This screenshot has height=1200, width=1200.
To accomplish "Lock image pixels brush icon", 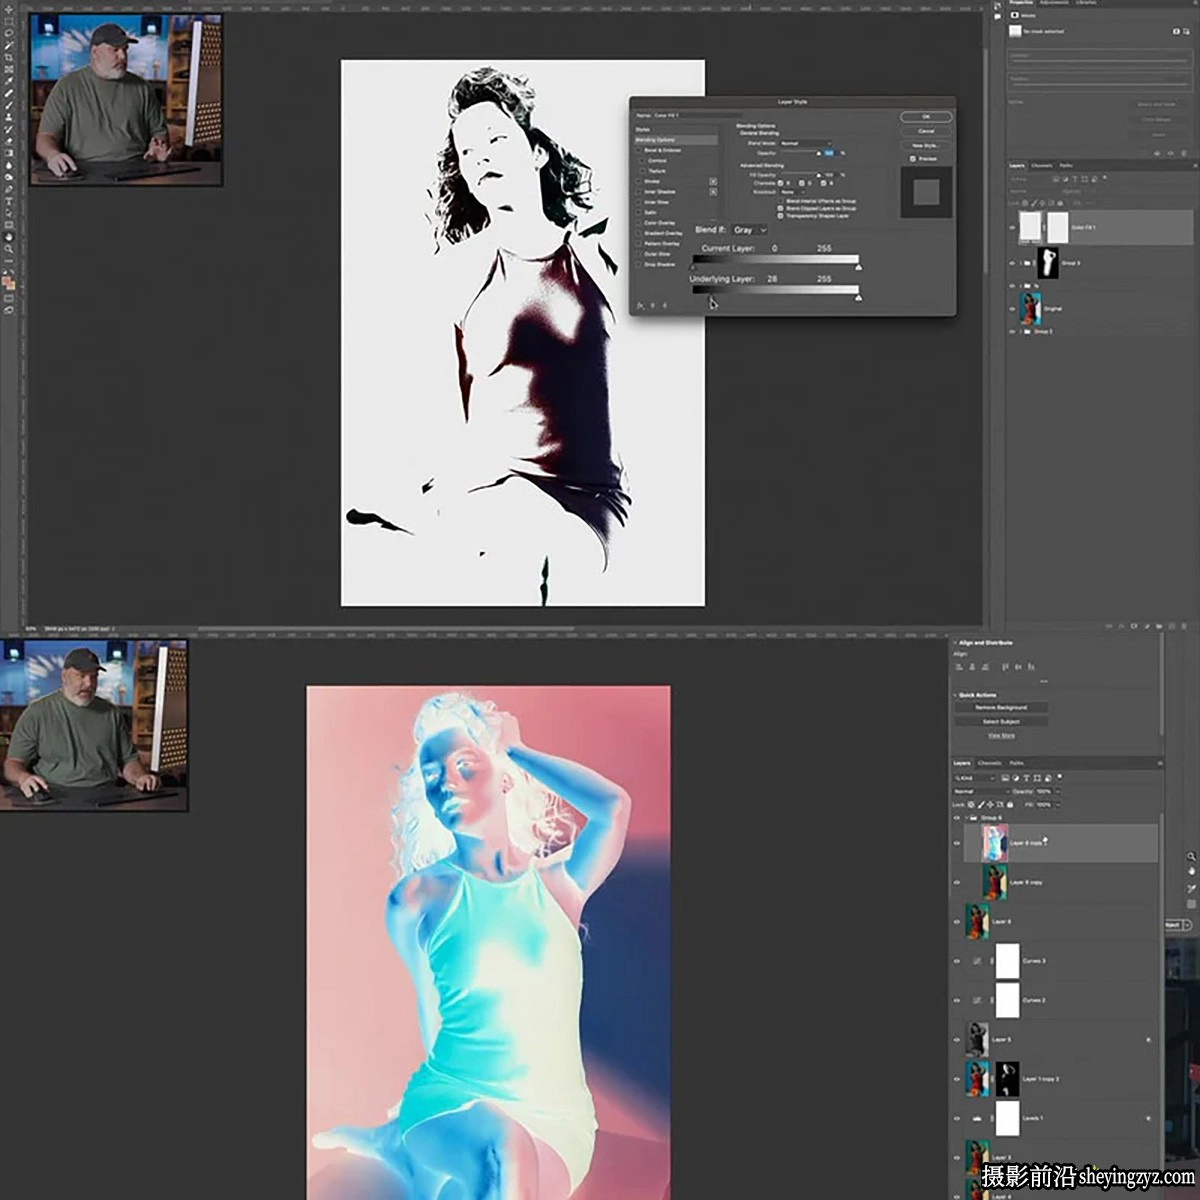I will (x=981, y=804).
